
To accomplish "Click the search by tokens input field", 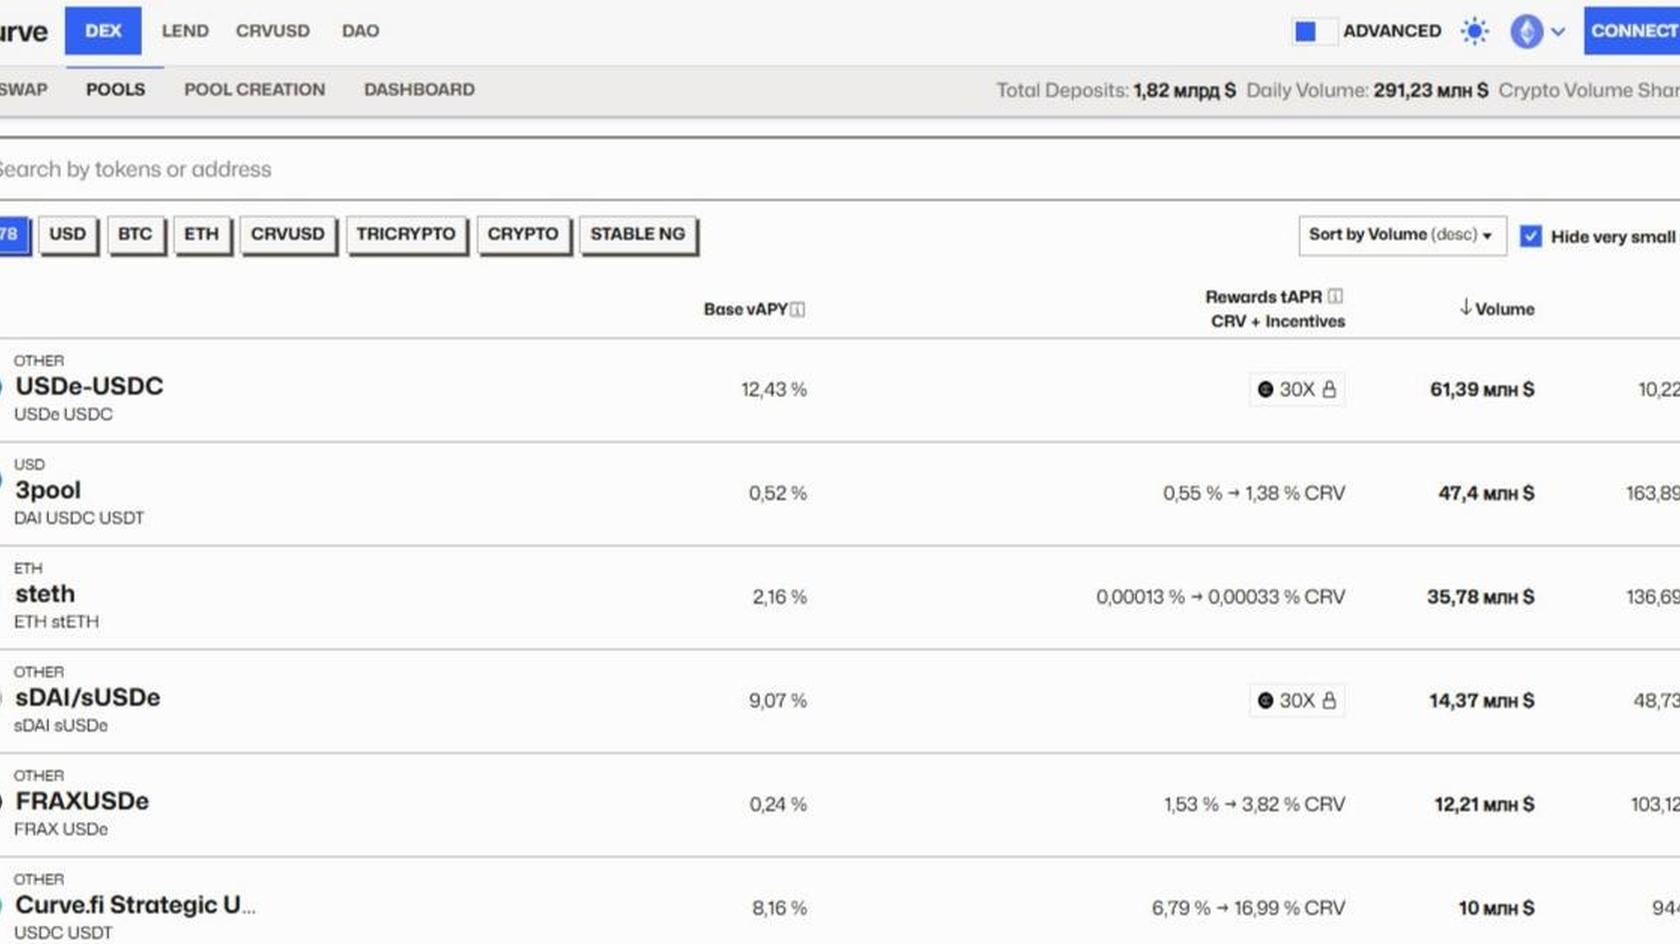I will click(300, 169).
